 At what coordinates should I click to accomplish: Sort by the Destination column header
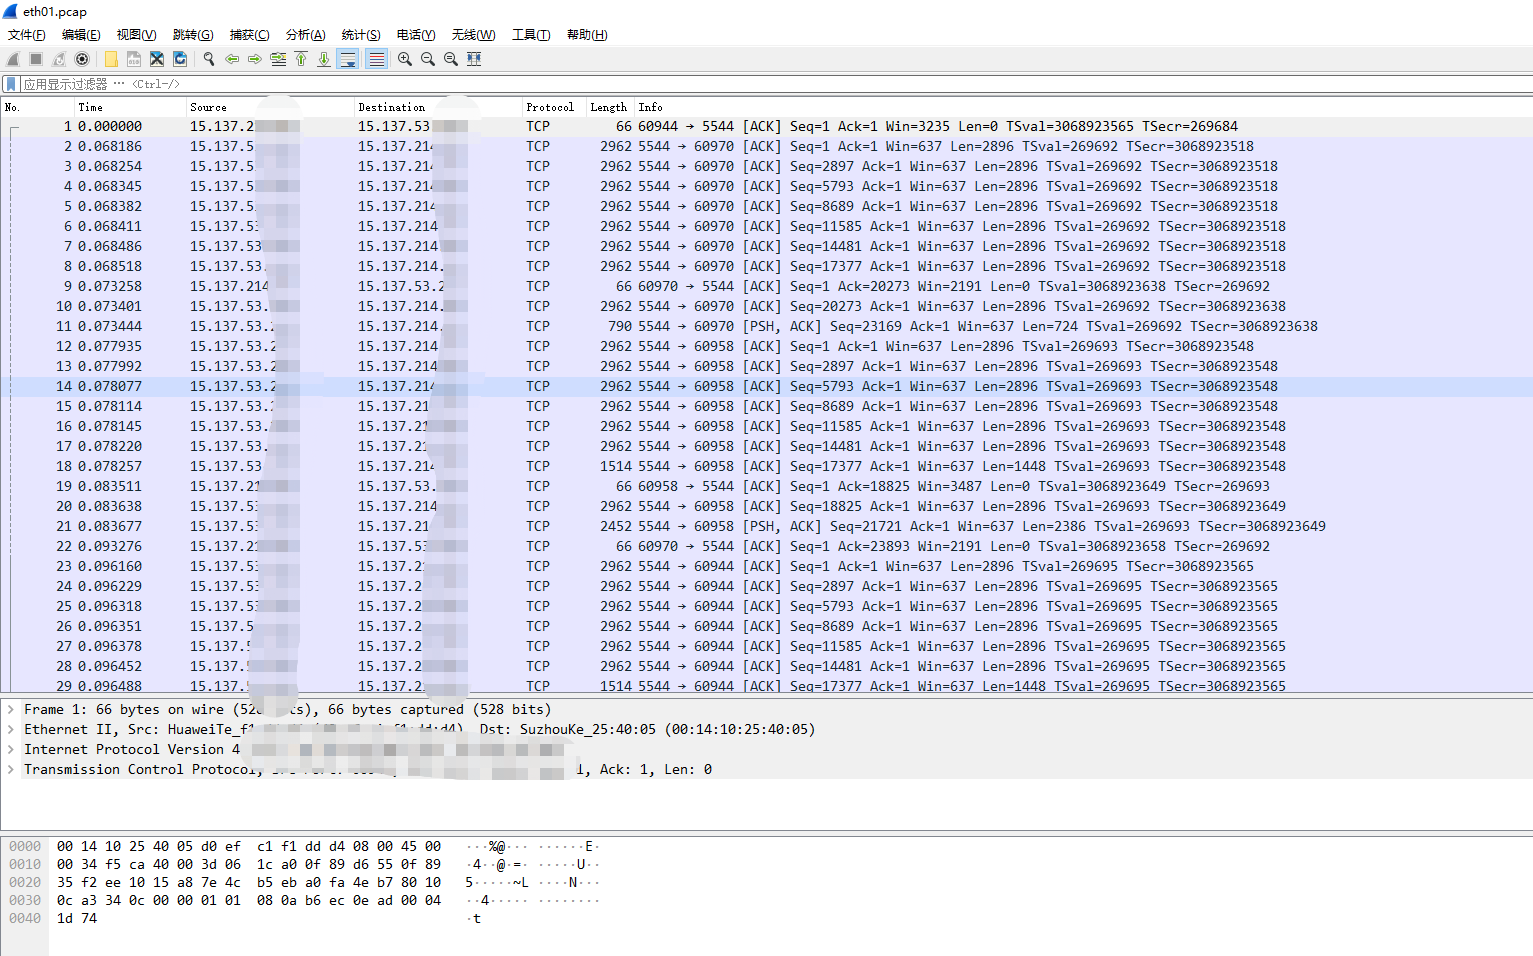pyautogui.click(x=438, y=107)
